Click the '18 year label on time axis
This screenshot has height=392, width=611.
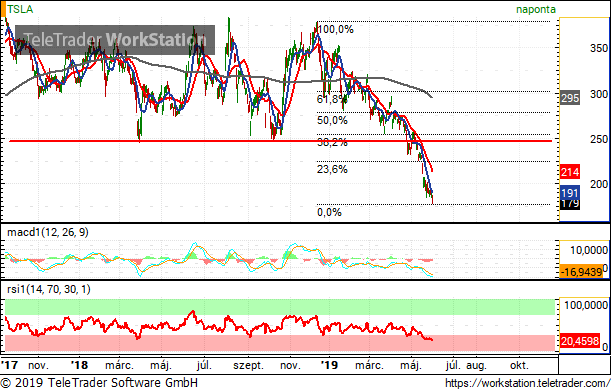[x=79, y=365]
